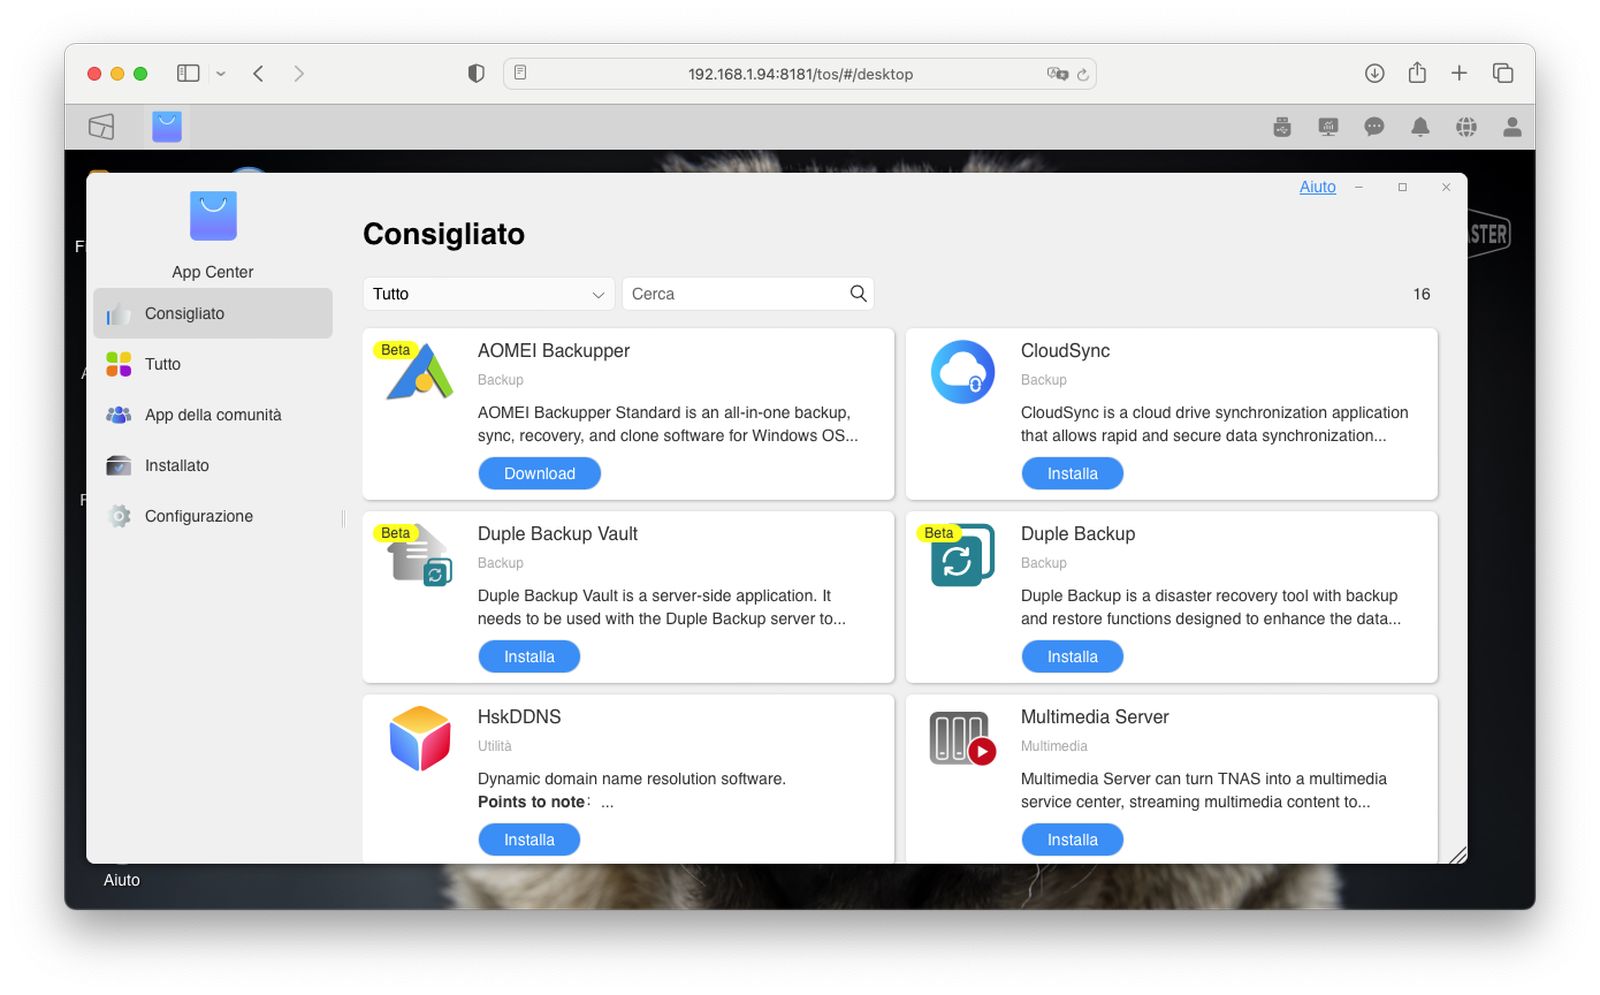Install Multimedia Server
This screenshot has height=995, width=1600.
tap(1072, 839)
